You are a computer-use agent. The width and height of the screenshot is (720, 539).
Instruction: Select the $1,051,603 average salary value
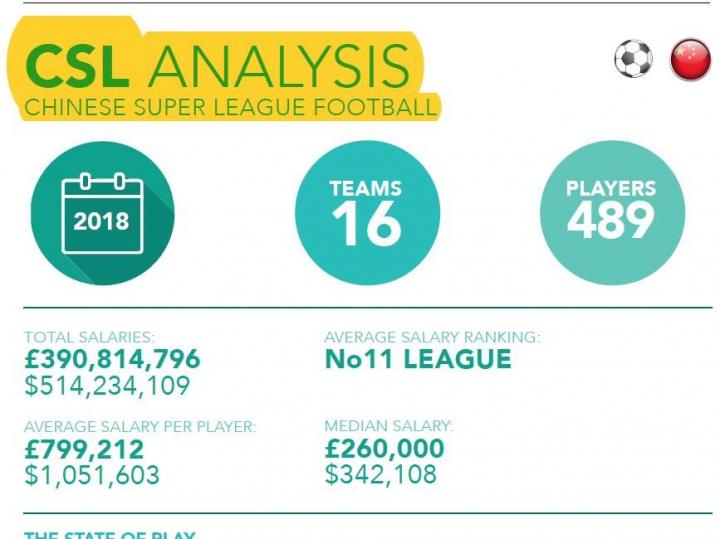[92, 475]
